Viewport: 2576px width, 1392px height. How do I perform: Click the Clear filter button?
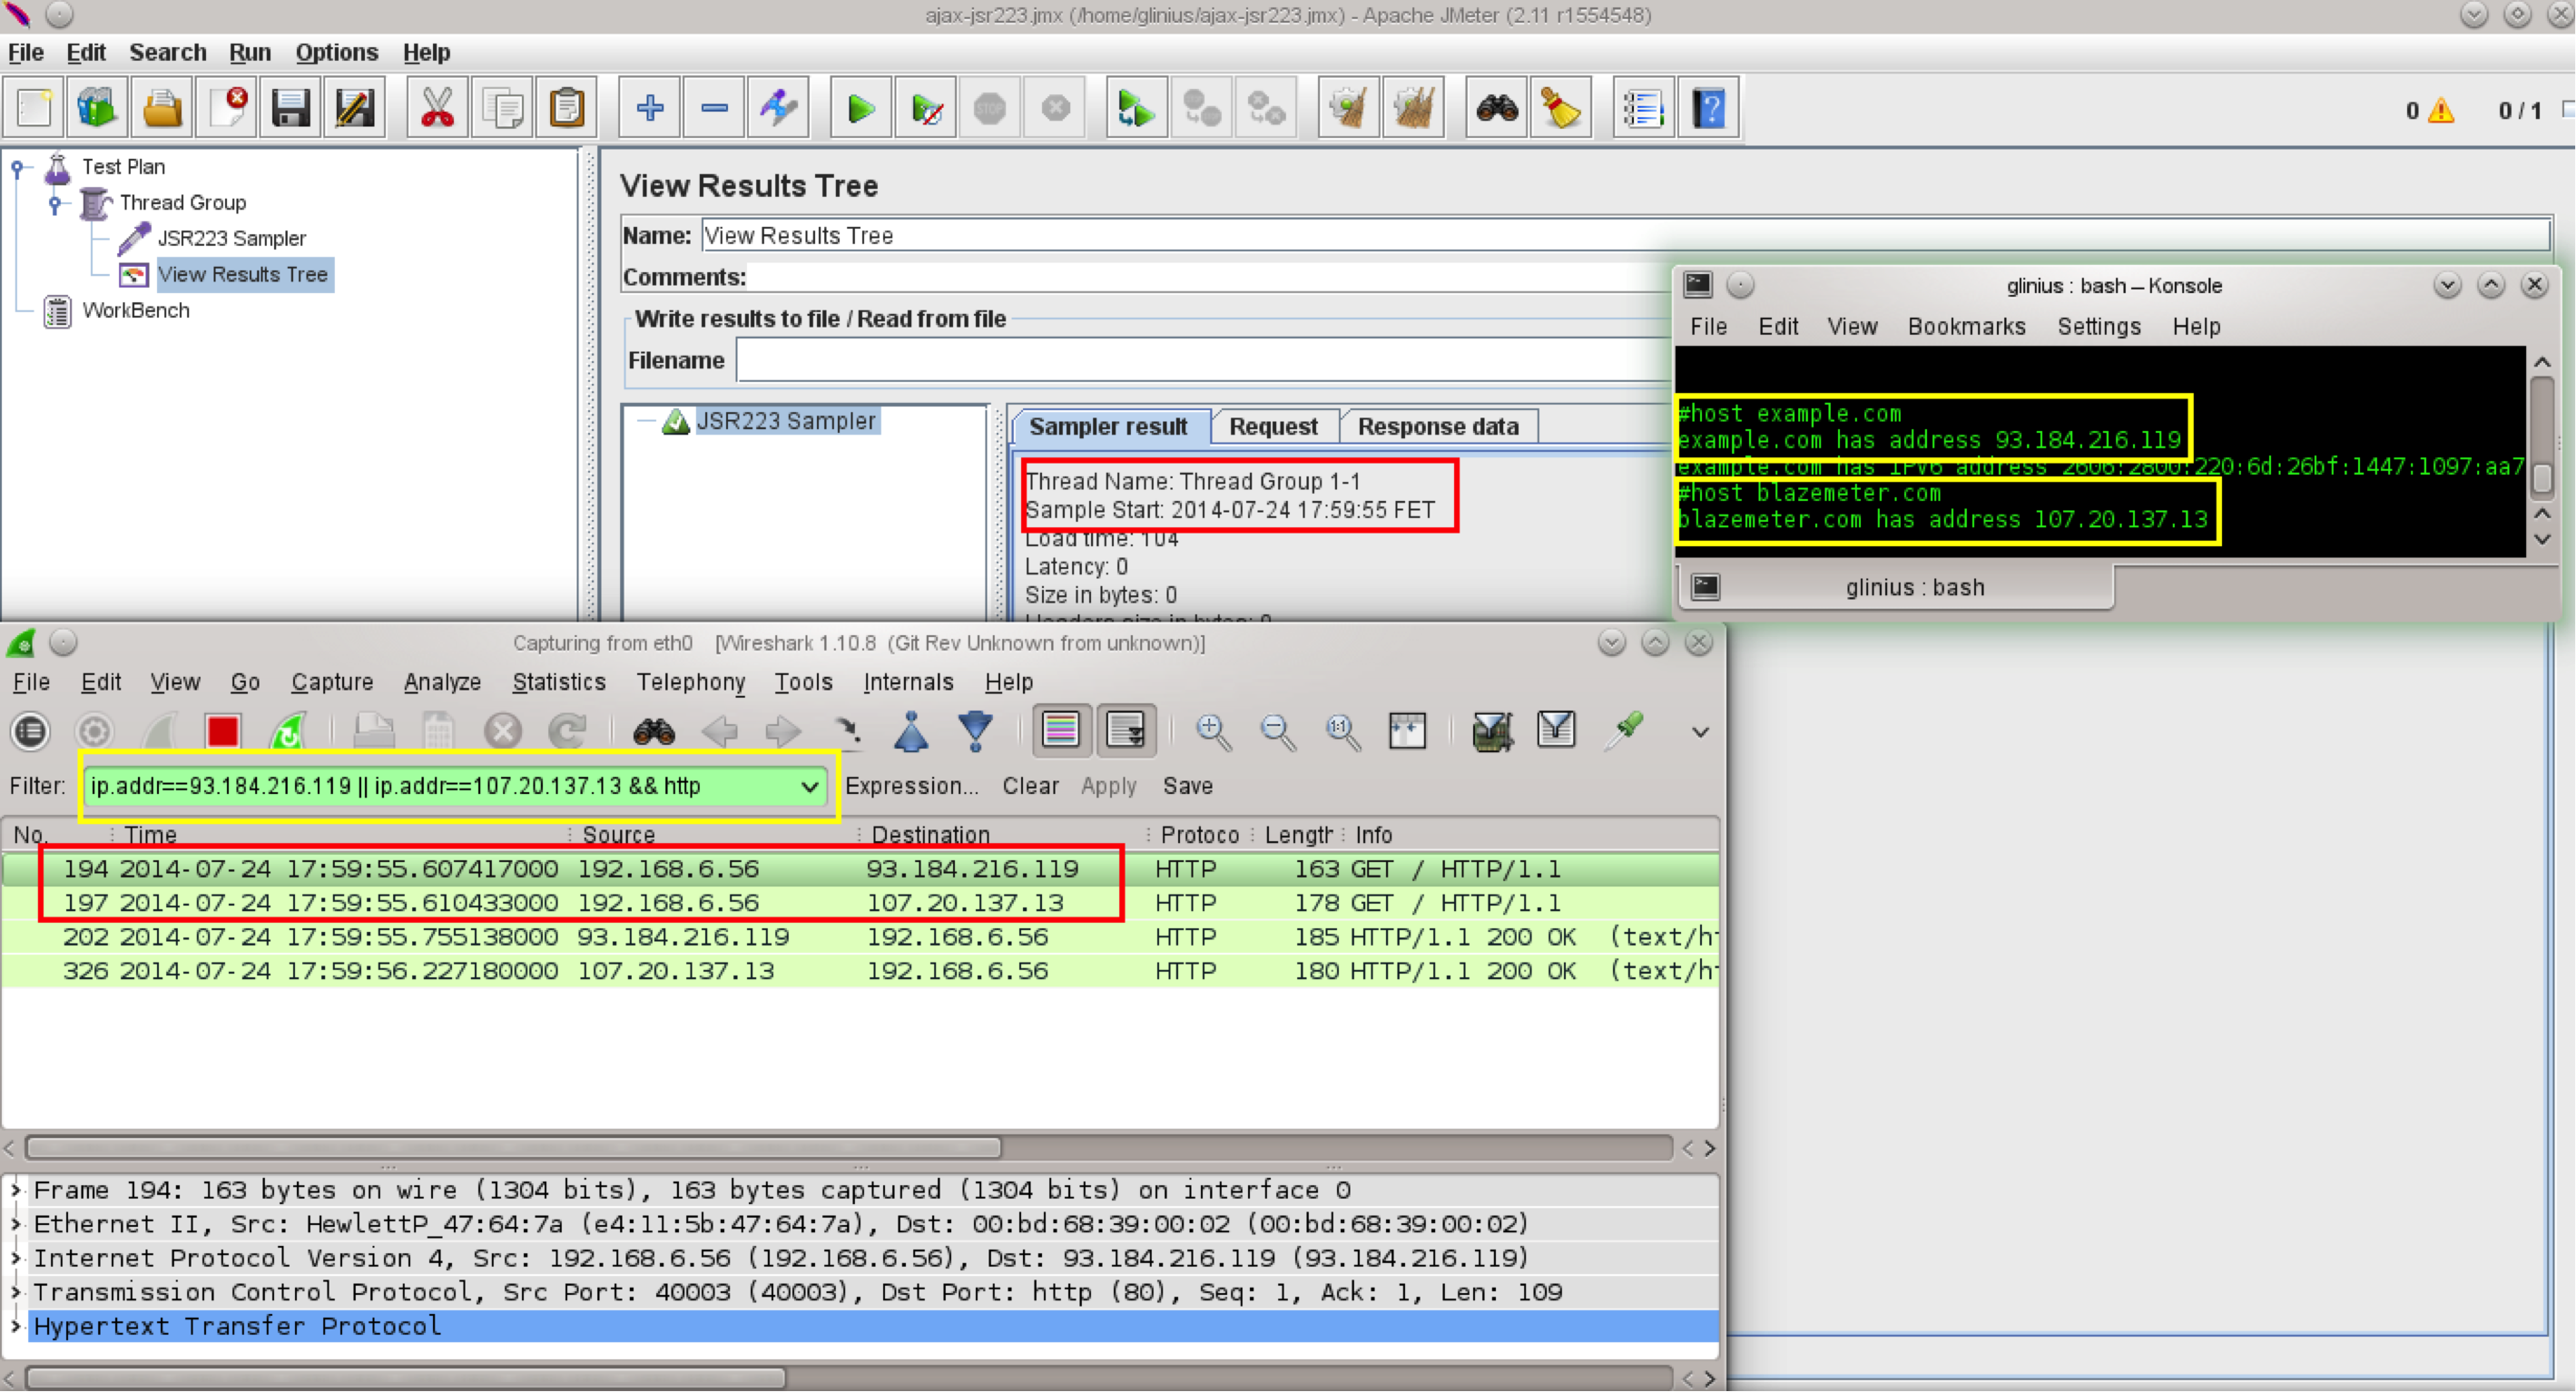(1029, 787)
